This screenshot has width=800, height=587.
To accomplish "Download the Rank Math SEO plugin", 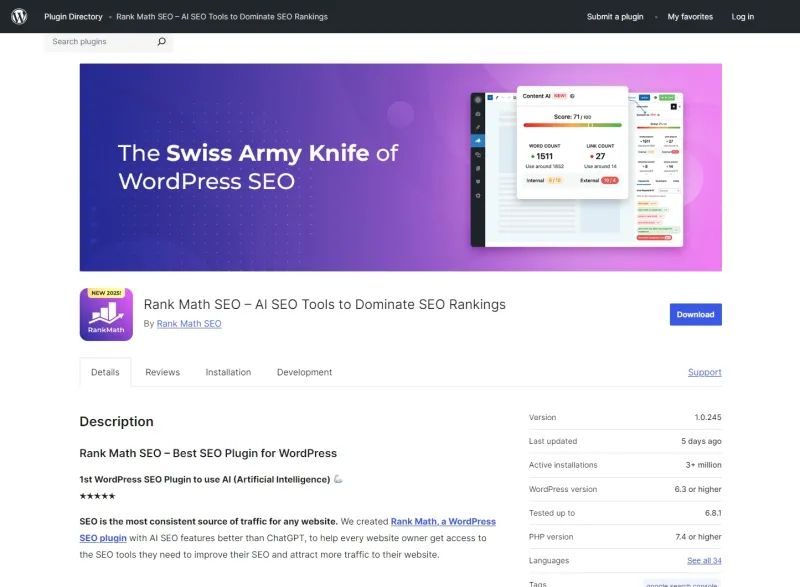I will tap(695, 314).
